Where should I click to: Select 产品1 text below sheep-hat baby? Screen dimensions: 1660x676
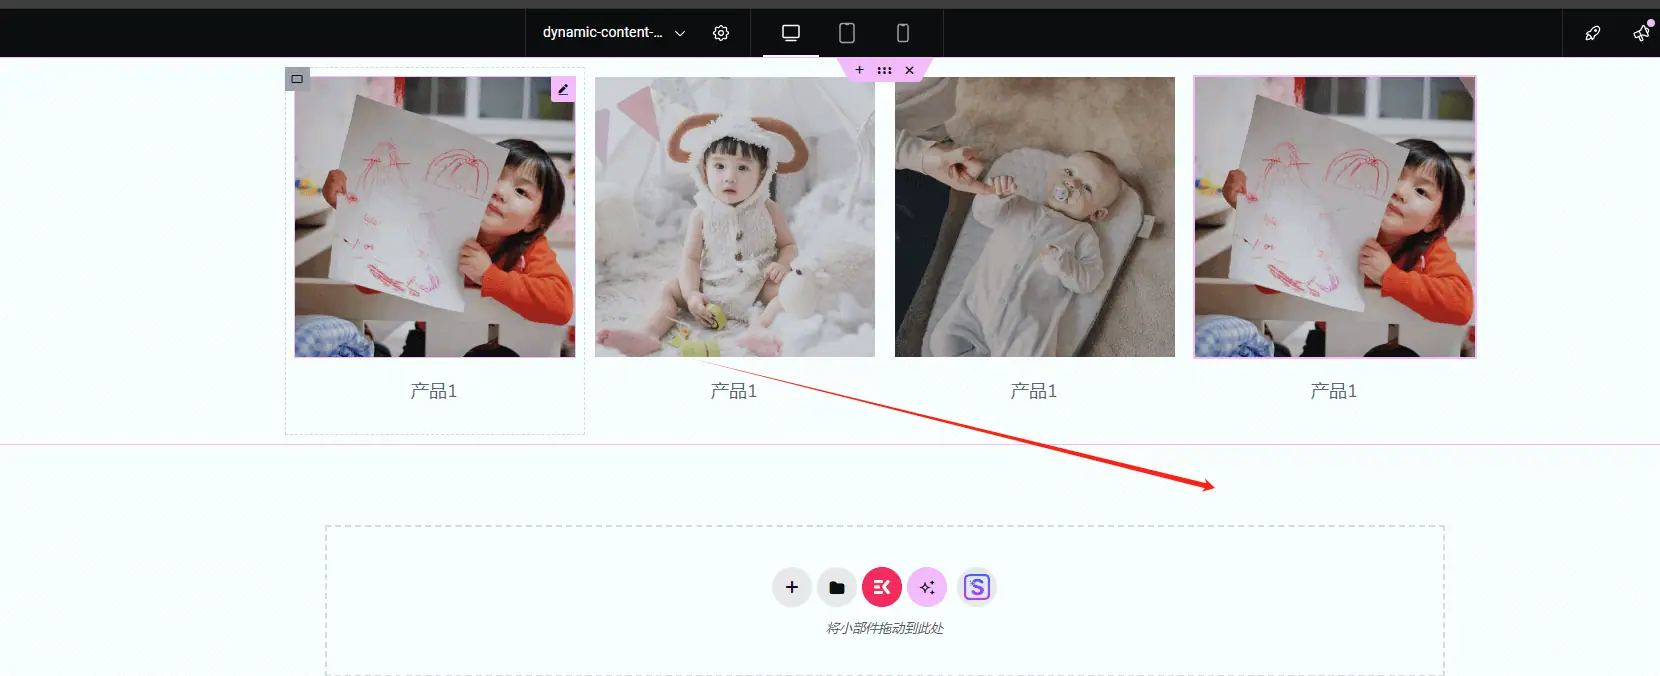coord(734,391)
